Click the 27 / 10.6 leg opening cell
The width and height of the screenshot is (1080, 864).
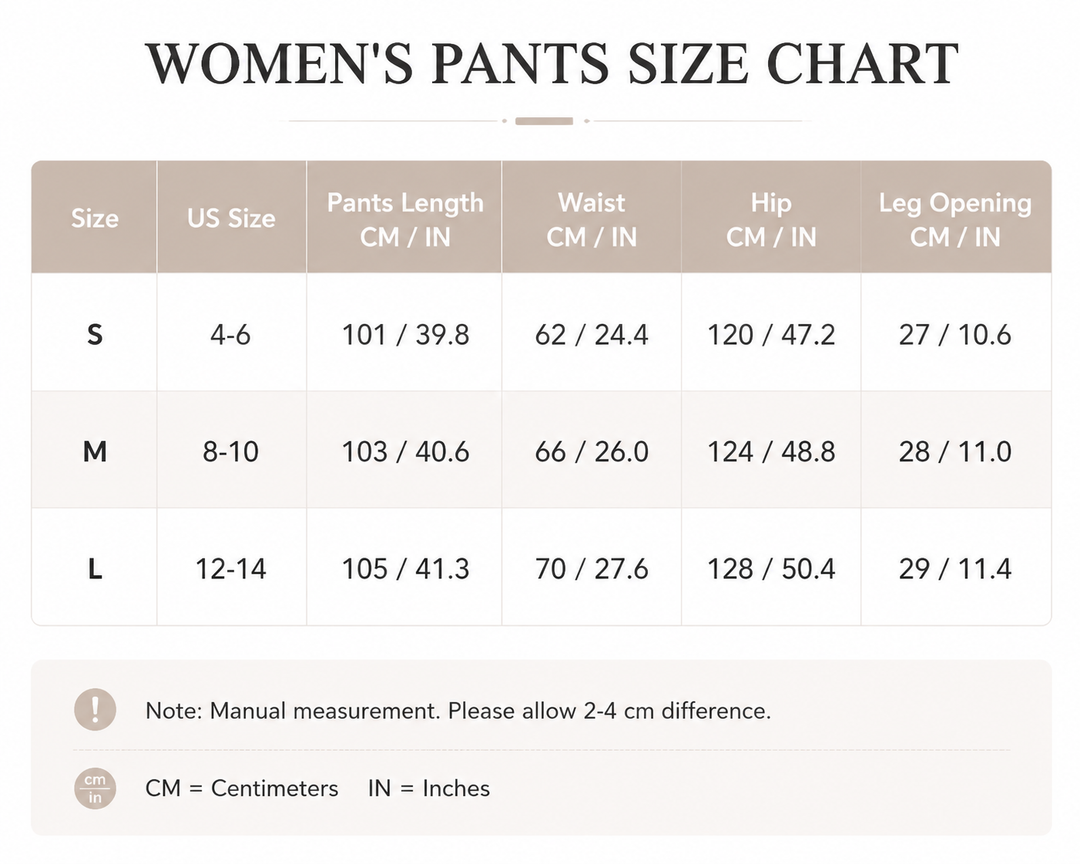click(x=955, y=335)
